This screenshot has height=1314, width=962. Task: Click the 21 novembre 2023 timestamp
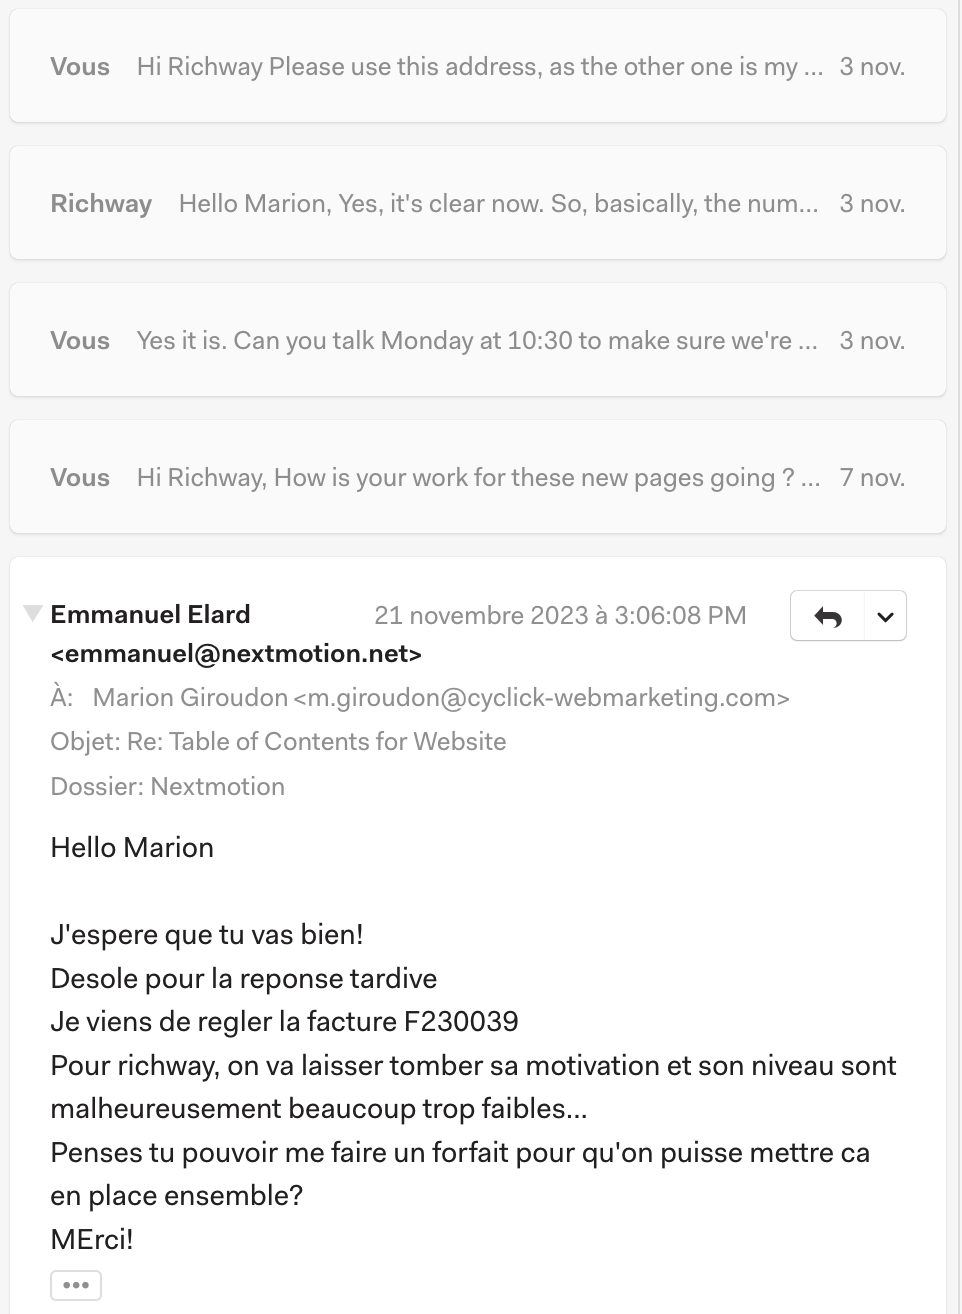(560, 616)
